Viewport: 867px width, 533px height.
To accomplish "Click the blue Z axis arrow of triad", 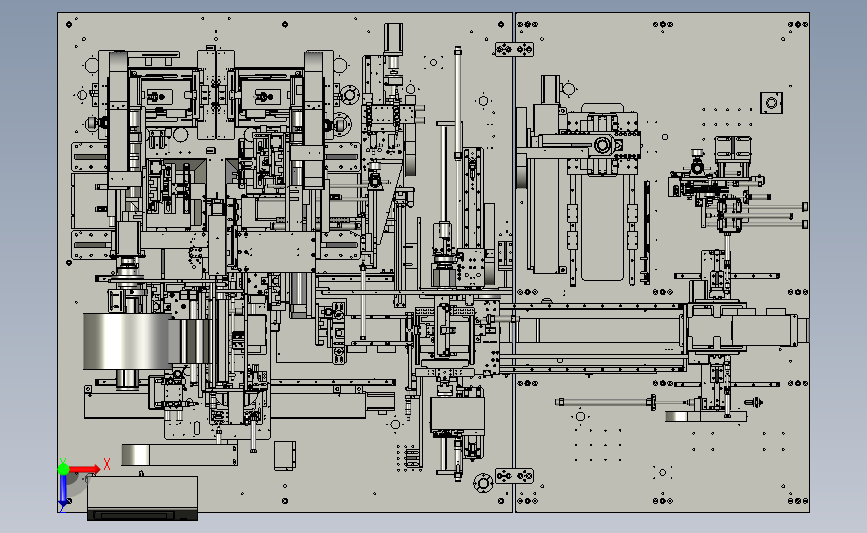I will [x=63, y=490].
